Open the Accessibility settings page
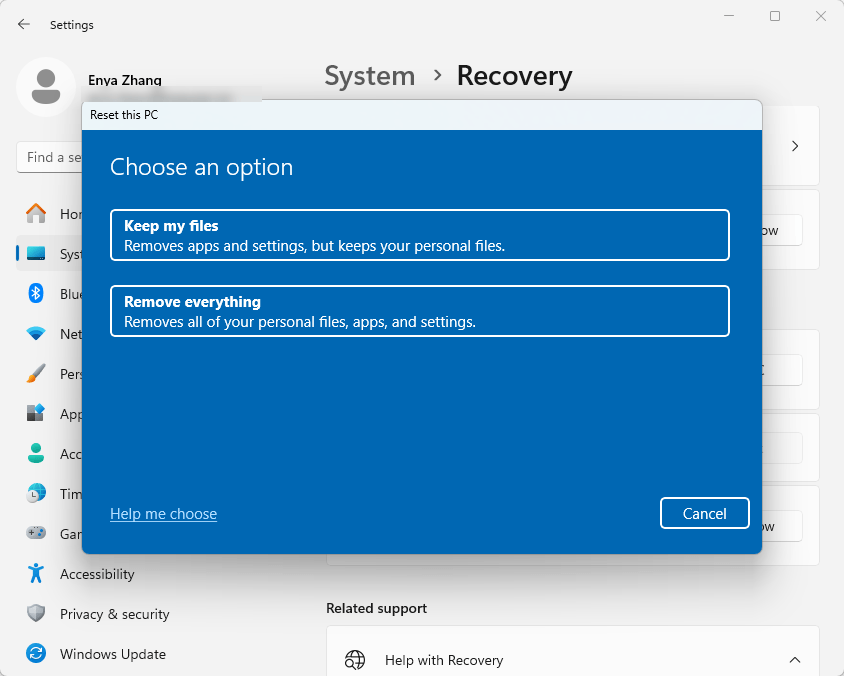844x676 pixels. [x=96, y=574]
